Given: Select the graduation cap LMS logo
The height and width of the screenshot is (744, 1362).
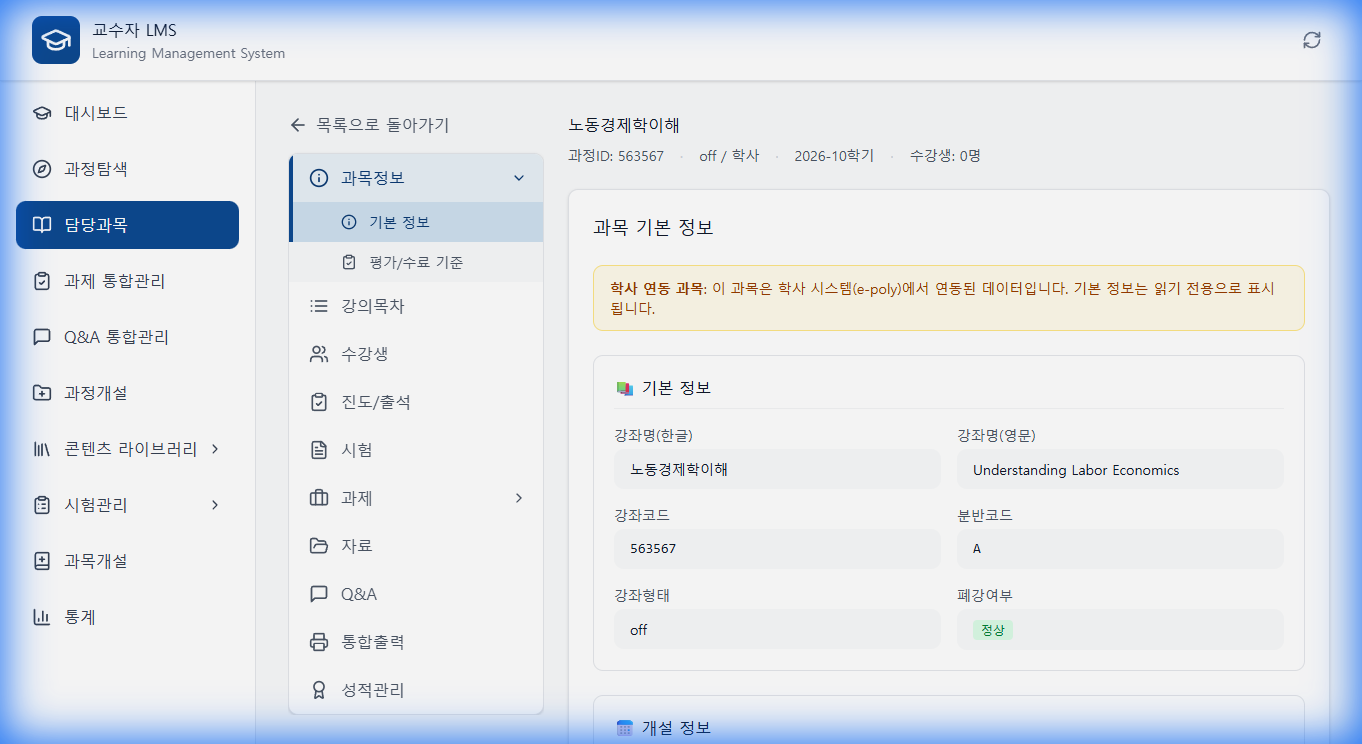Looking at the screenshot, I should pos(55,40).
